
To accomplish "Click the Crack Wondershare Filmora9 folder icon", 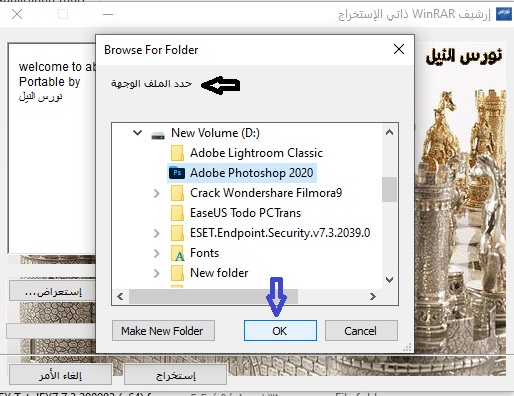I will 177,193.
